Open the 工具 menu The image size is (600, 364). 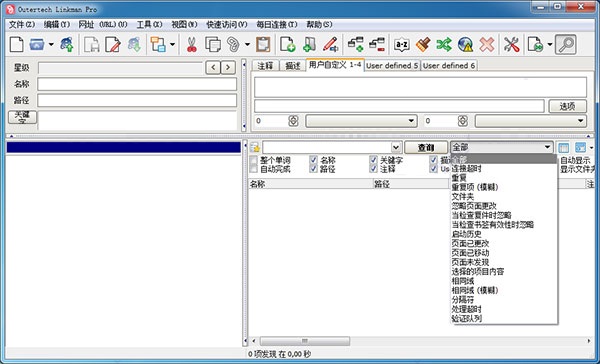(150, 24)
